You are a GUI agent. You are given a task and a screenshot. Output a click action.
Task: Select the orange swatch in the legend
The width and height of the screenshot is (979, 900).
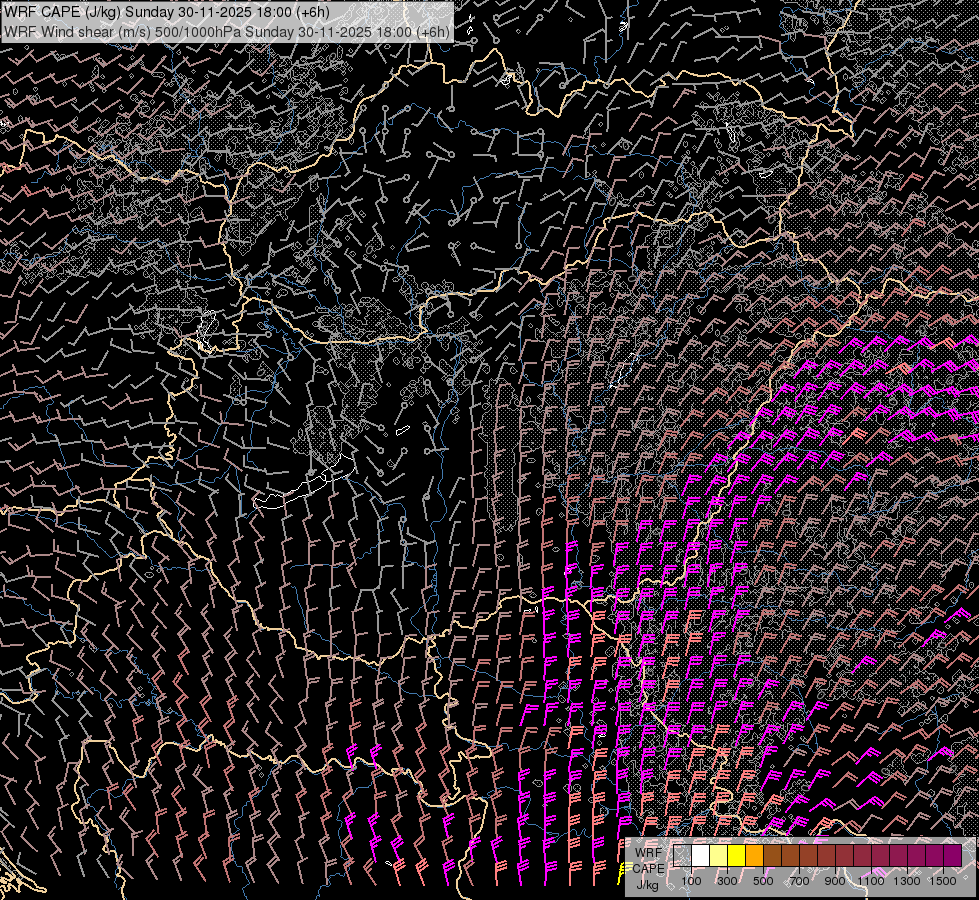(x=755, y=855)
